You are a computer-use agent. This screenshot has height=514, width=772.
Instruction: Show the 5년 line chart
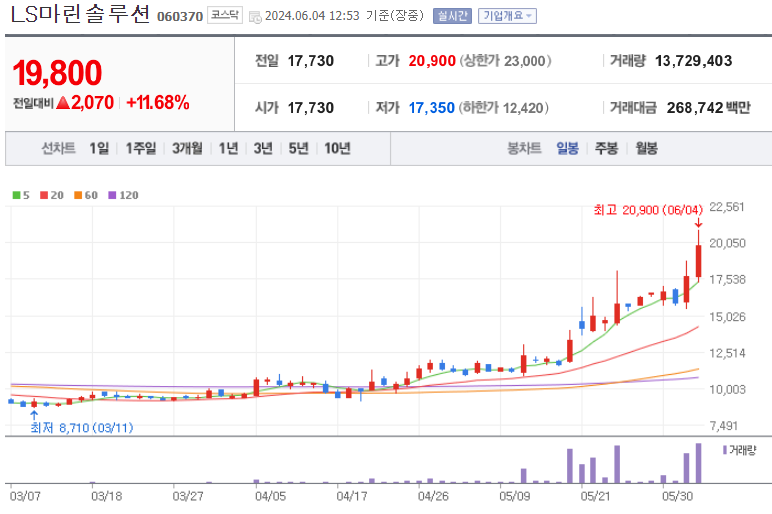click(298, 148)
